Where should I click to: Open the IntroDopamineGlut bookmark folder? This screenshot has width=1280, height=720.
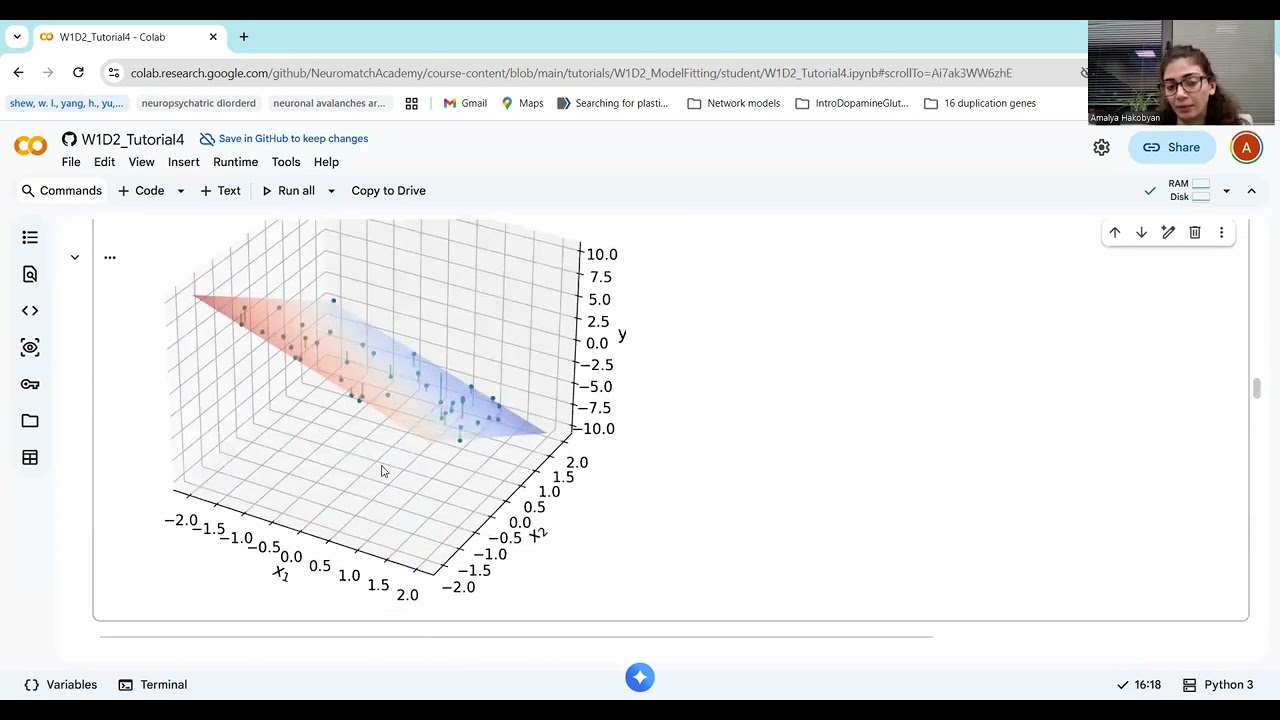(851, 103)
